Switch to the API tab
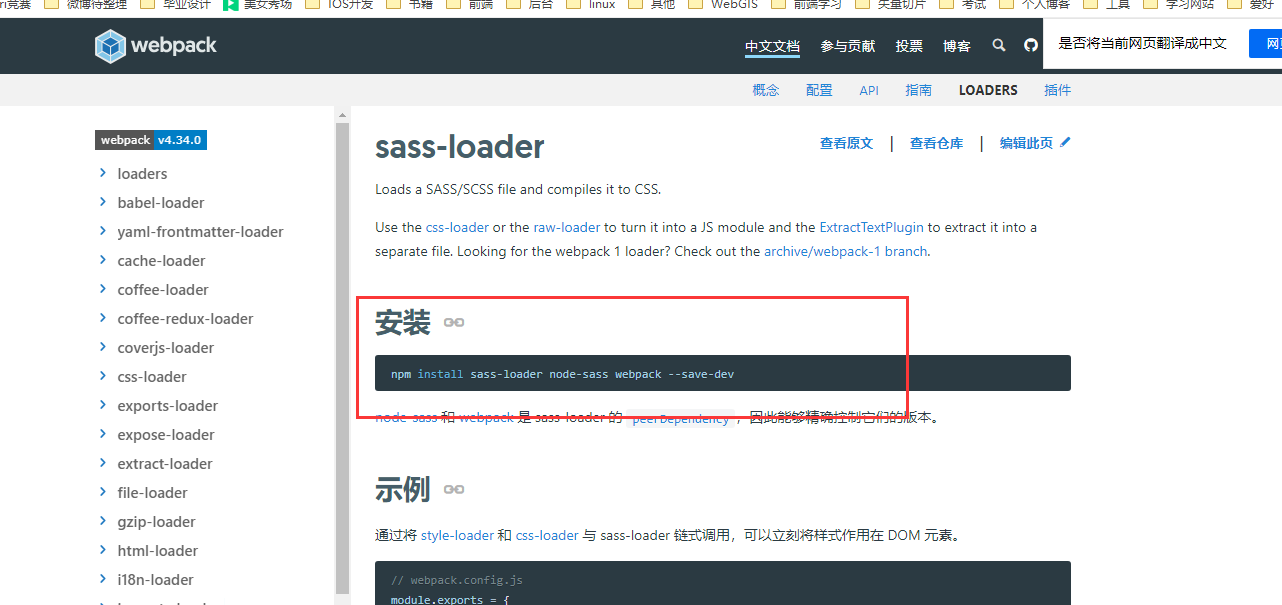Screen dimensions: 1282x605 click(x=869, y=90)
